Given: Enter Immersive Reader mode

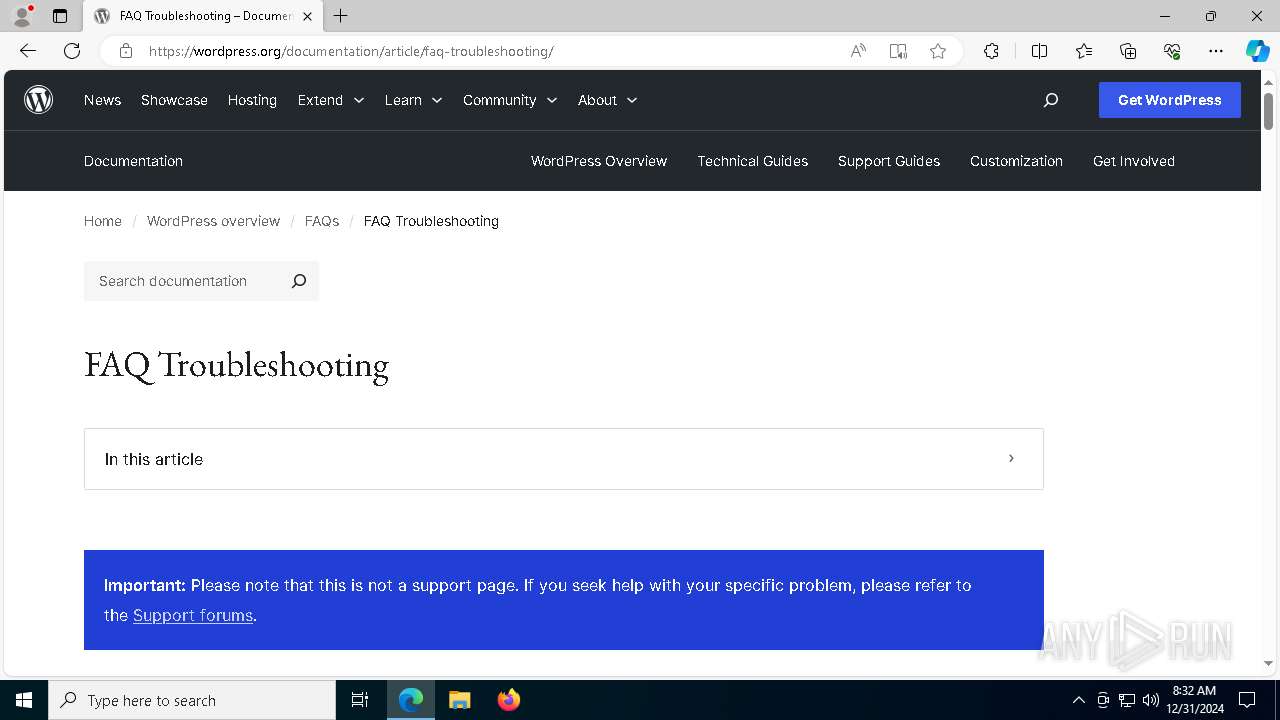Looking at the screenshot, I should pyautogui.click(x=898, y=51).
